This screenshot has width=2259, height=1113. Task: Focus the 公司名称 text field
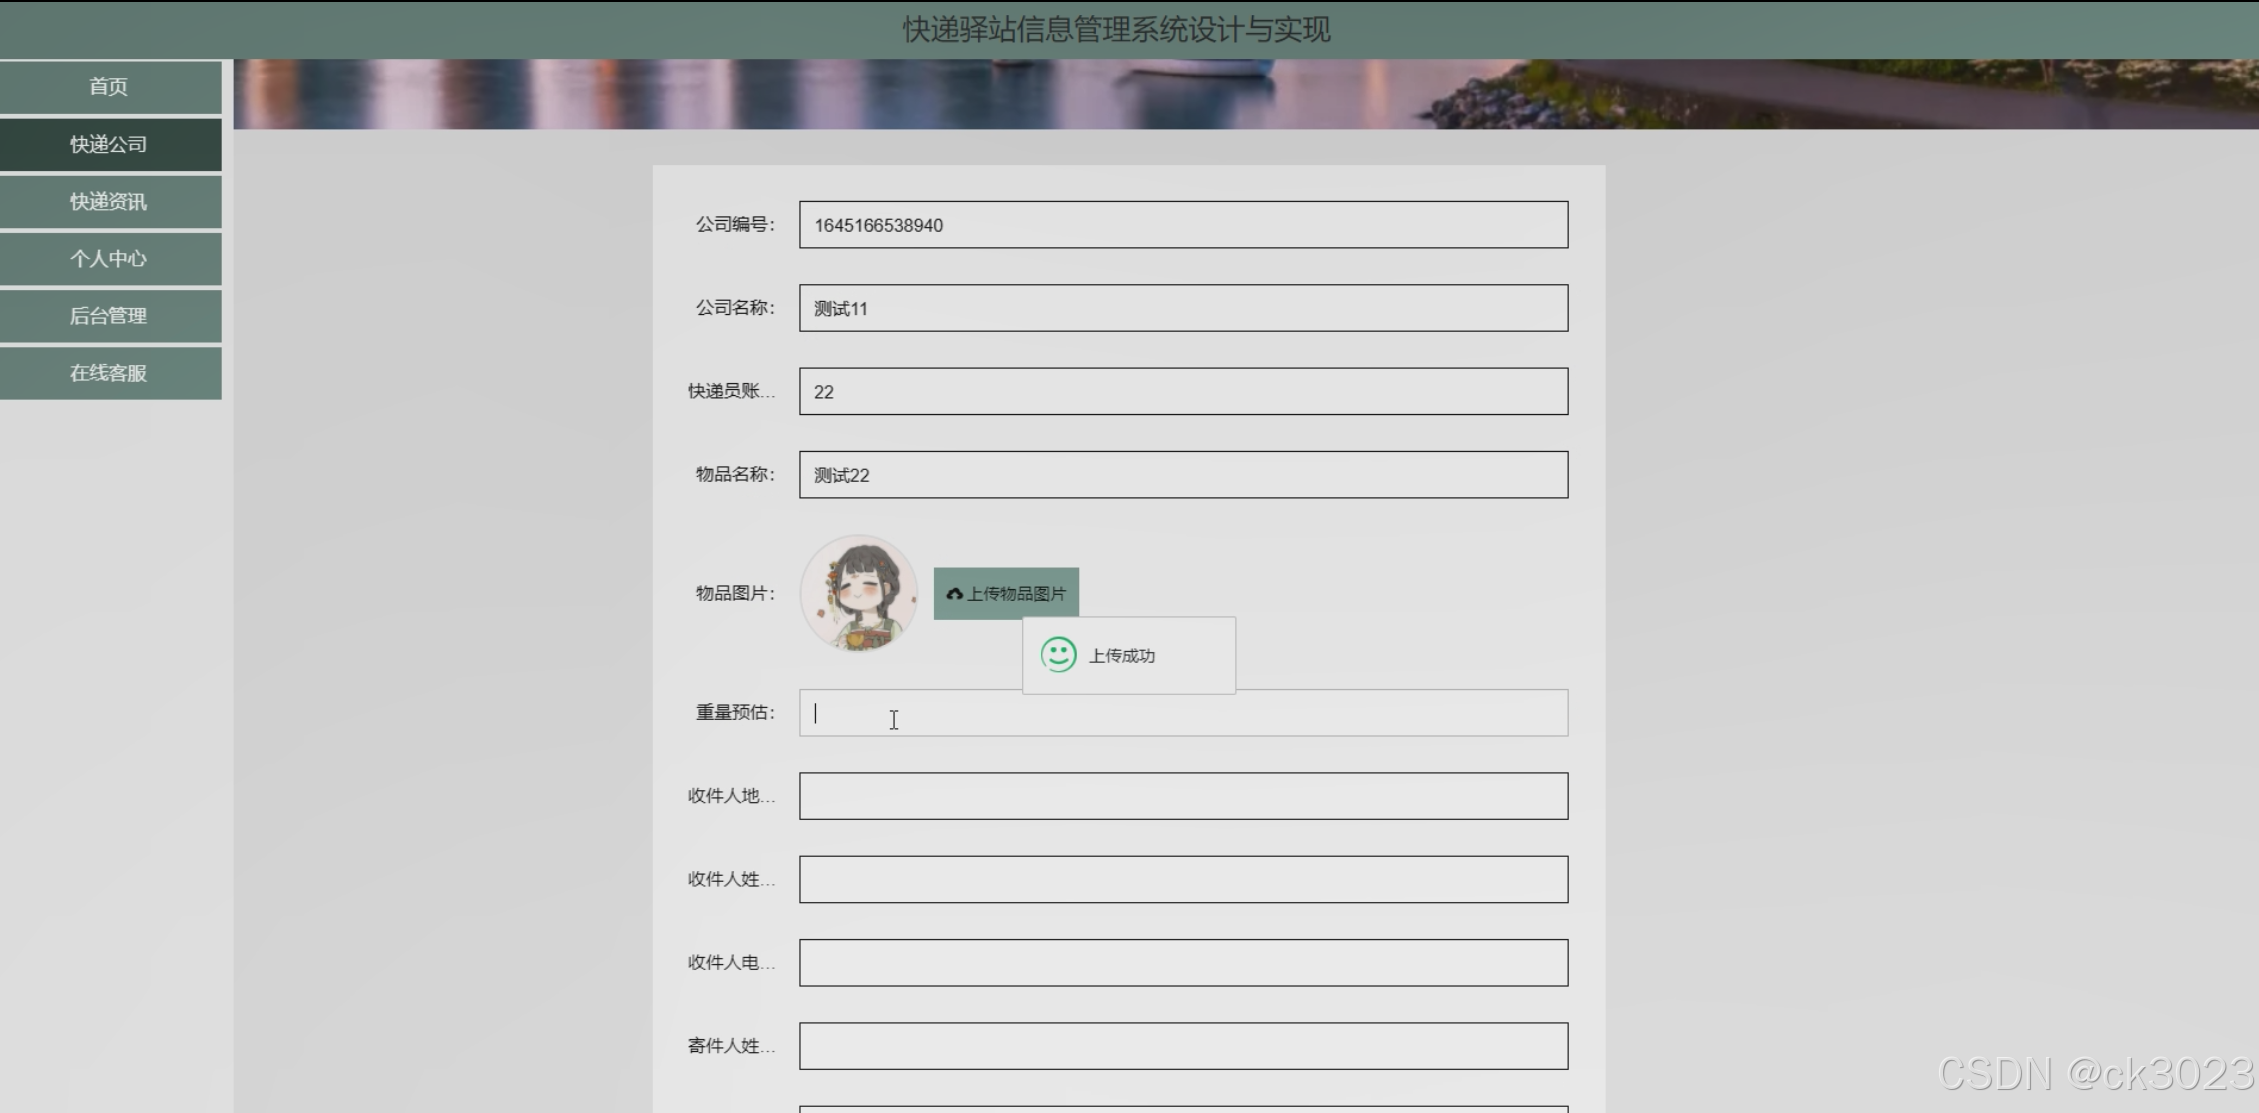point(1182,308)
